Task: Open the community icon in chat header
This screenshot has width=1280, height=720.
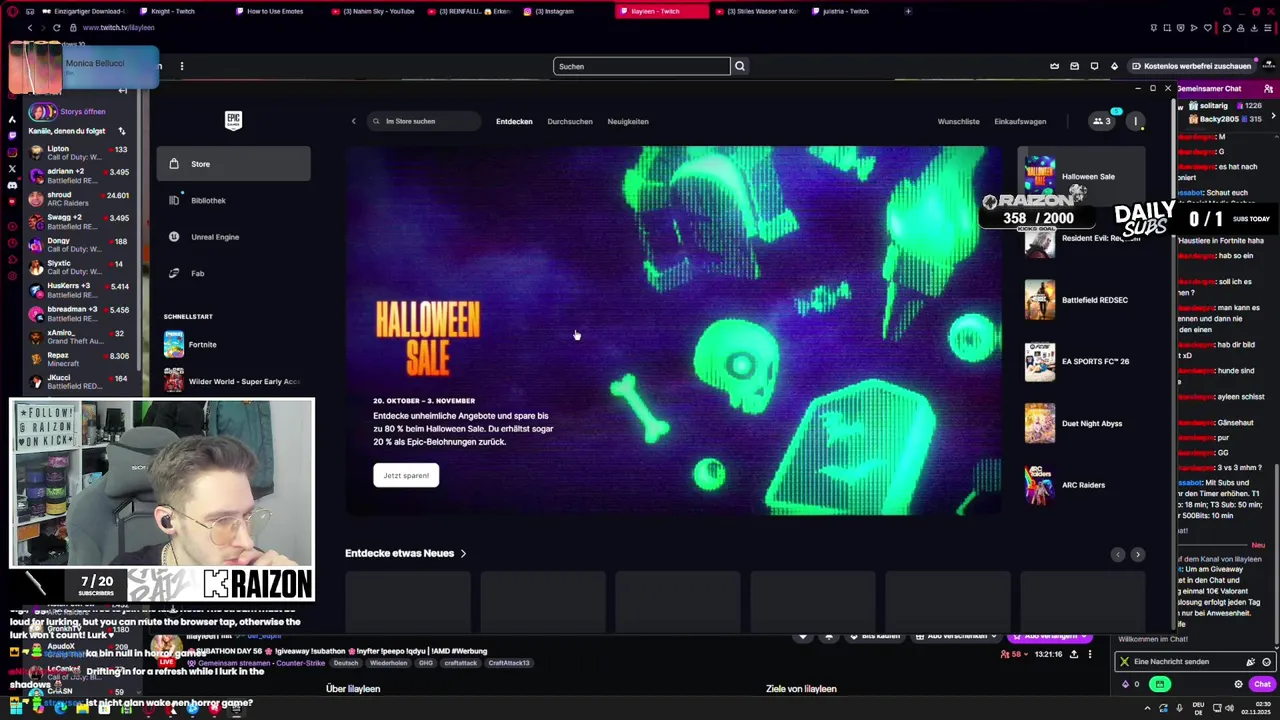Action: click(x=1268, y=89)
